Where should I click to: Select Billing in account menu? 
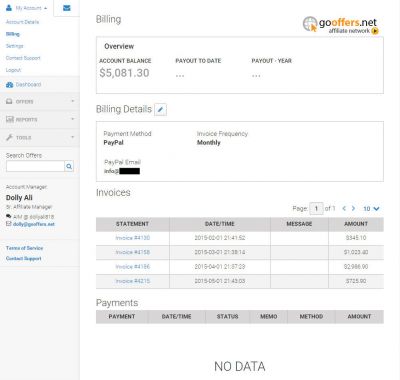[13, 34]
